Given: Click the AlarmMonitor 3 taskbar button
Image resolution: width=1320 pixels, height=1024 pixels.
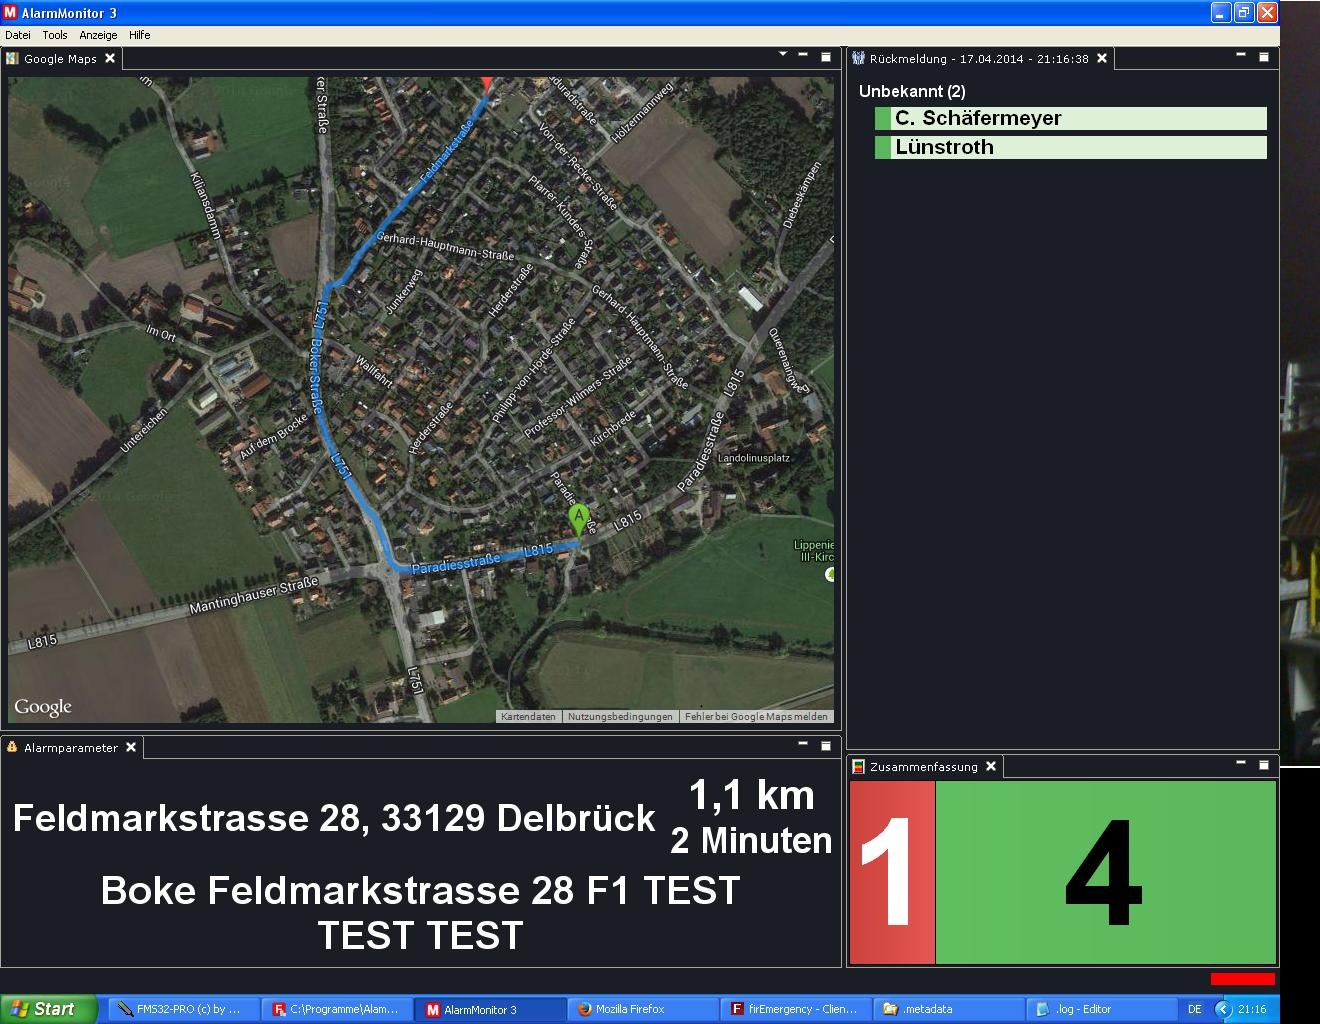Looking at the screenshot, I should click(491, 1010).
